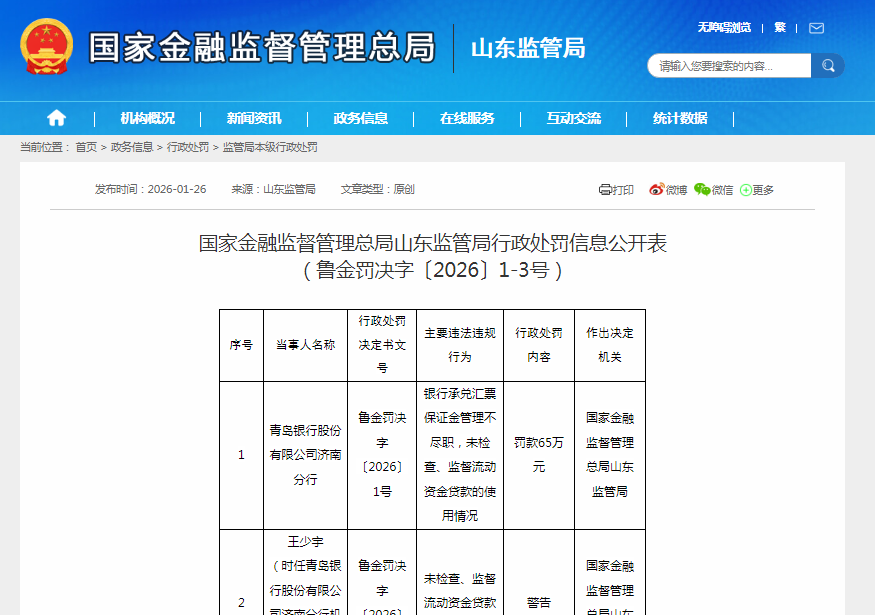
Task: Click the search magnifier button
Action: click(828, 66)
